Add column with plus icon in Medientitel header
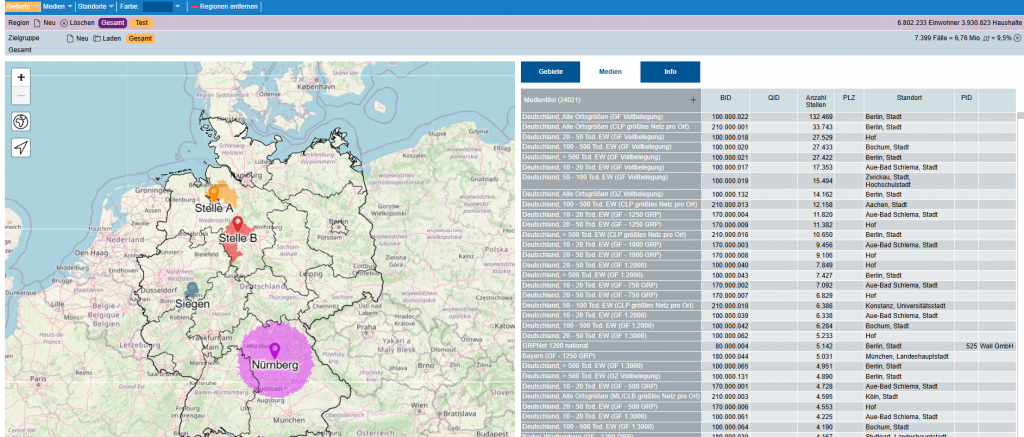1024x437 pixels. pyautogui.click(x=692, y=100)
